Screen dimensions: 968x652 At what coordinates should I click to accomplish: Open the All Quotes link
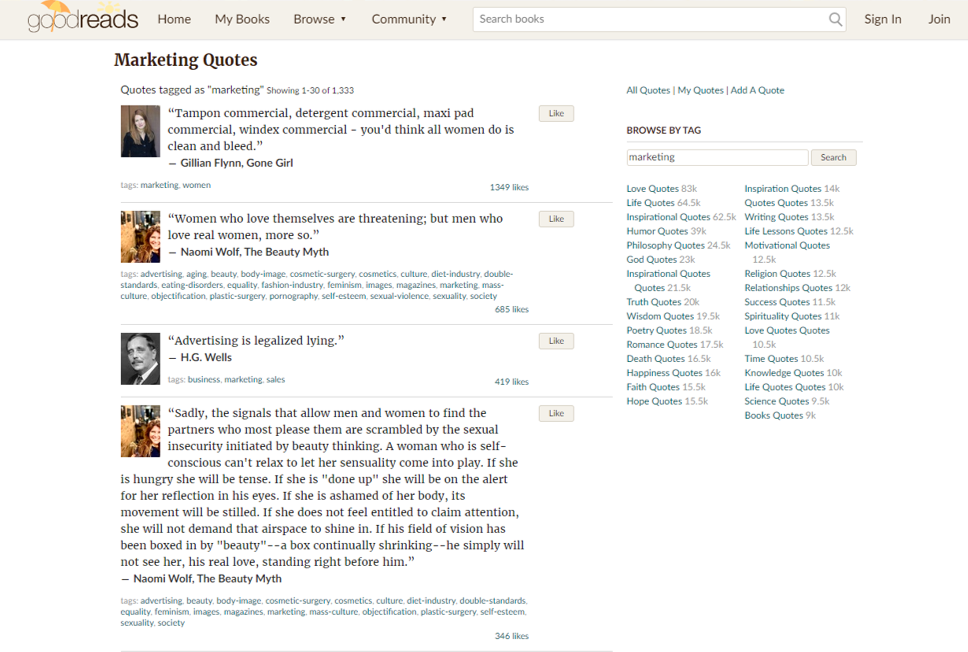(648, 90)
